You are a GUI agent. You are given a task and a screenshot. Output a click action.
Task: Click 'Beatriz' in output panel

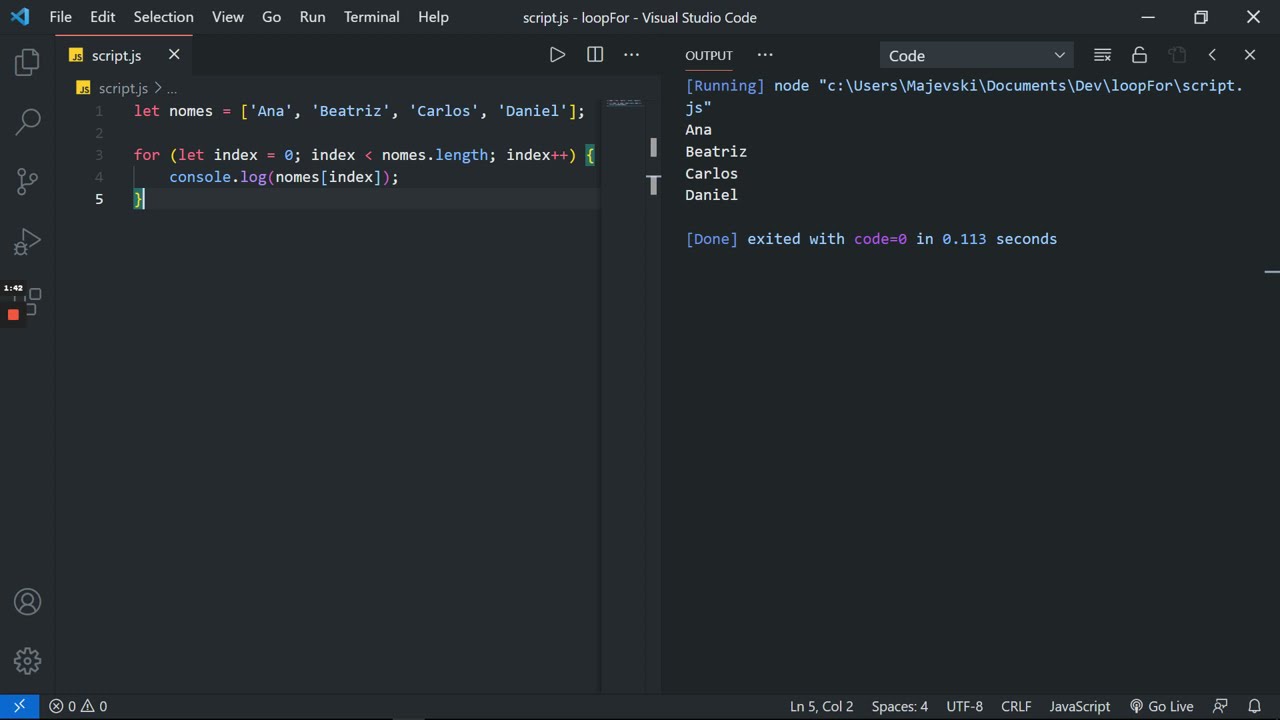[x=716, y=152]
